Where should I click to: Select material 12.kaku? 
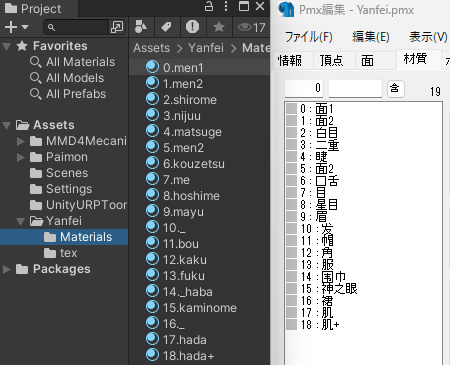[x=199, y=260]
